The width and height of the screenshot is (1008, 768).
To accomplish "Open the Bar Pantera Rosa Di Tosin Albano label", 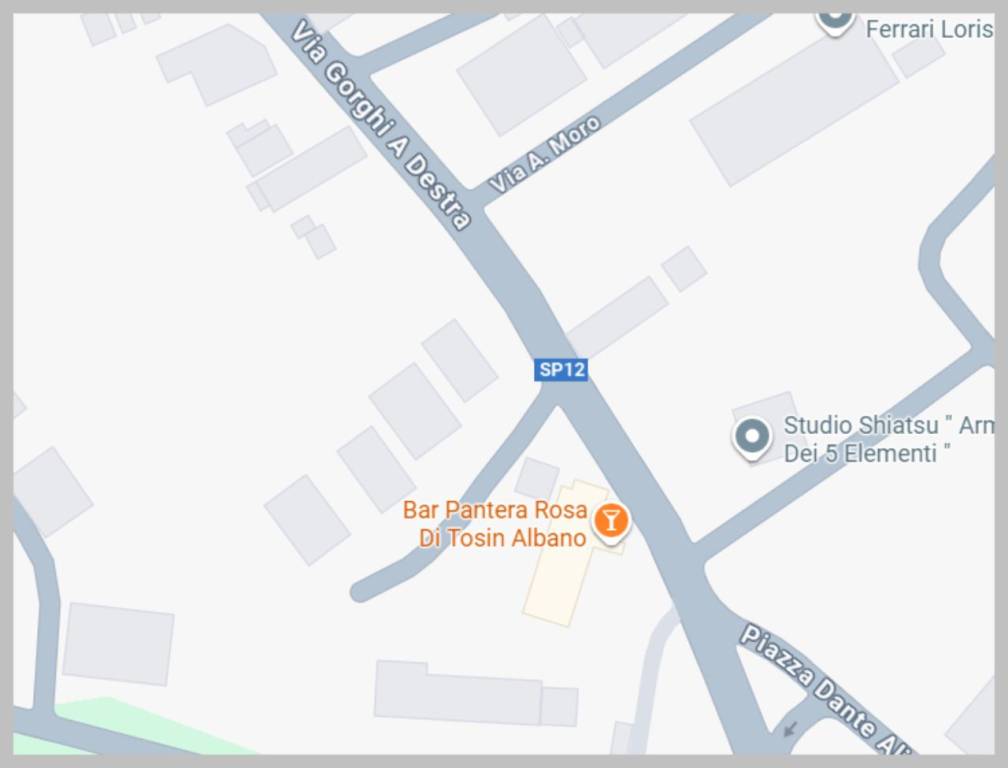I will point(495,524).
